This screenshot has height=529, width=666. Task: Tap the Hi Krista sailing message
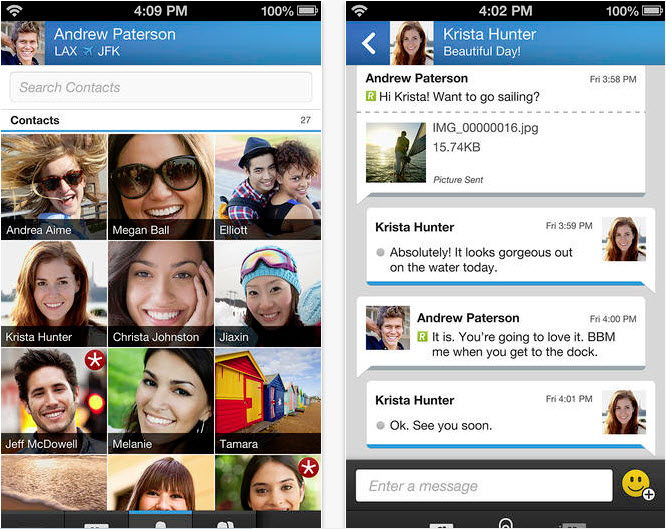pos(459,97)
